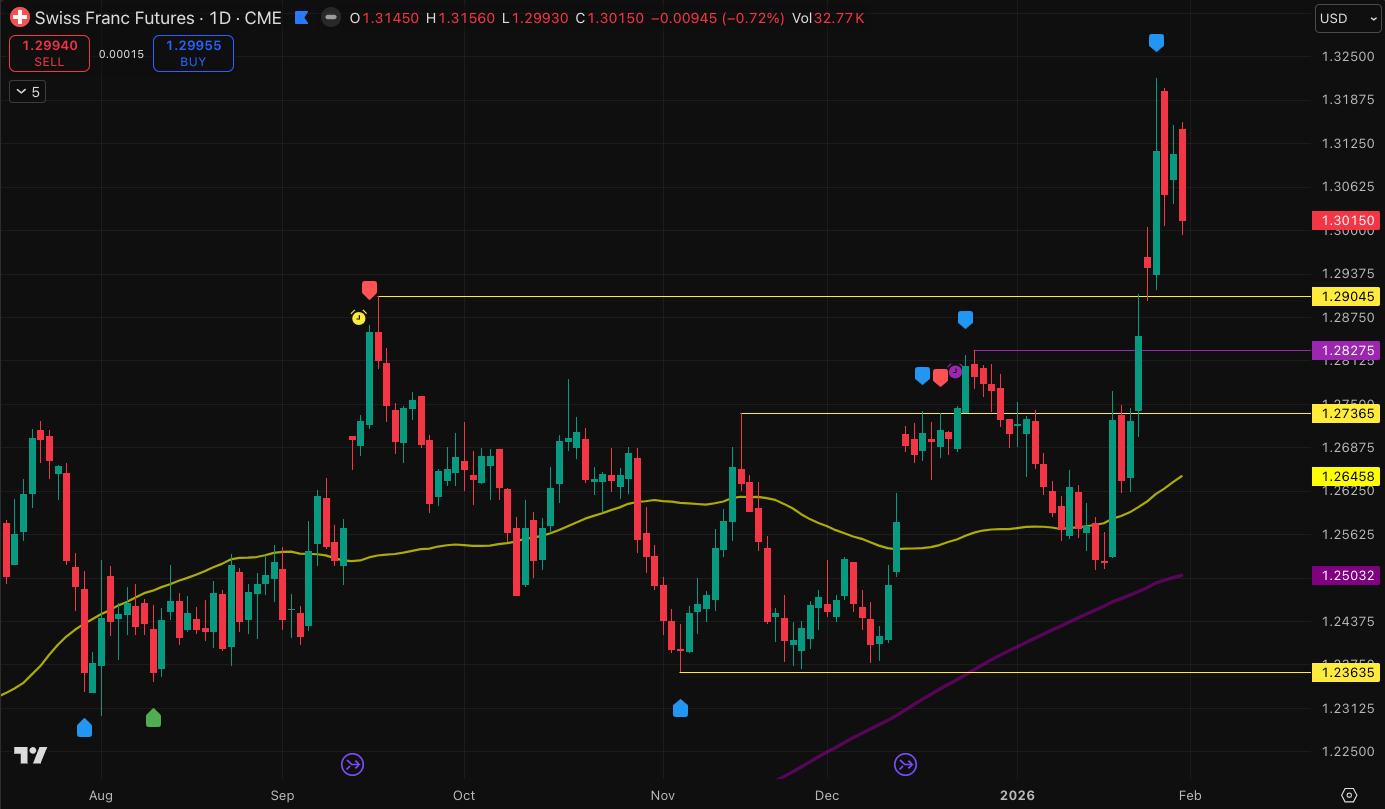Click the volume value 32.77 K
The width and height of the screenshot is (1385, 809).
(839, 18)
